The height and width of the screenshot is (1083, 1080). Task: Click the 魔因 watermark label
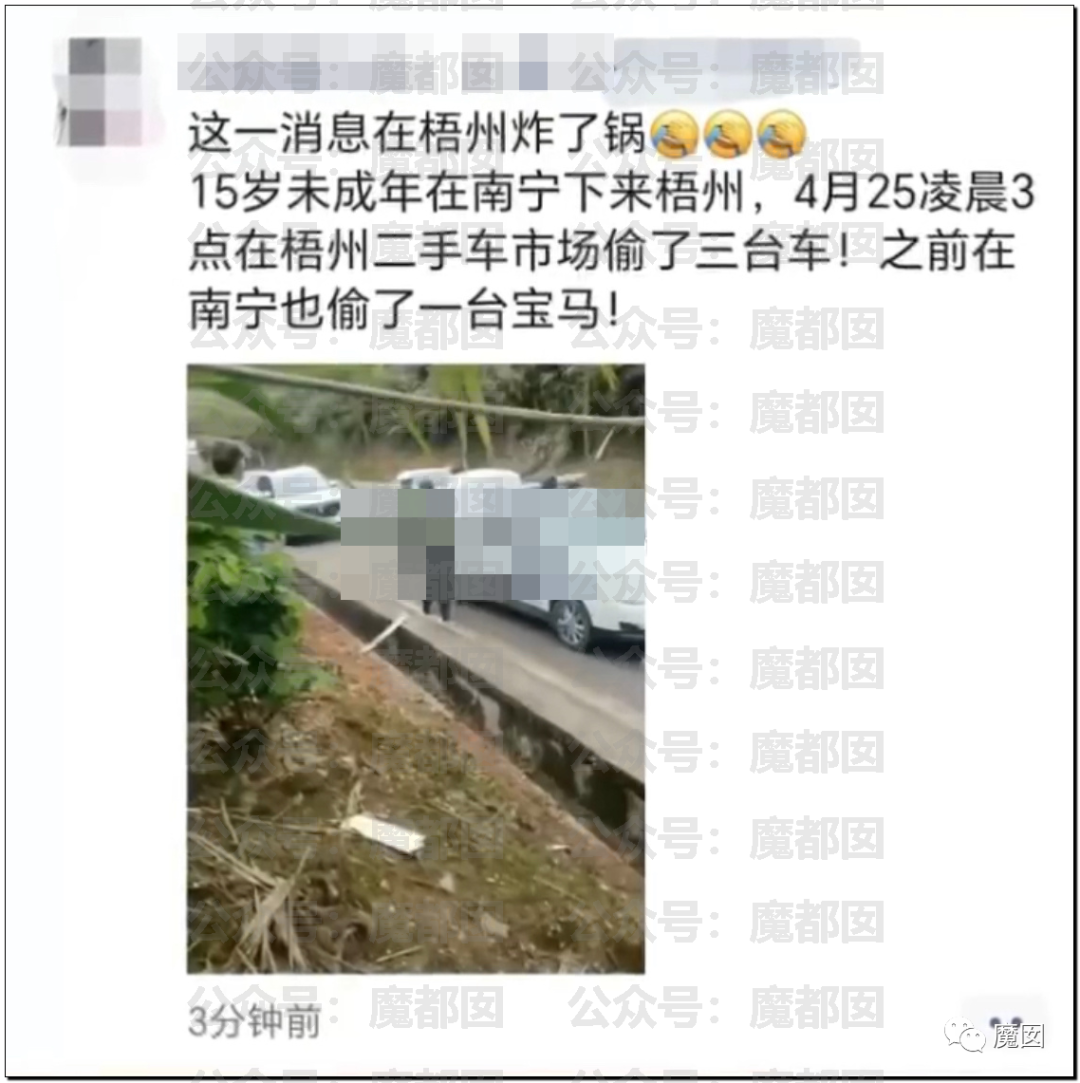tap(1019, 1037)
